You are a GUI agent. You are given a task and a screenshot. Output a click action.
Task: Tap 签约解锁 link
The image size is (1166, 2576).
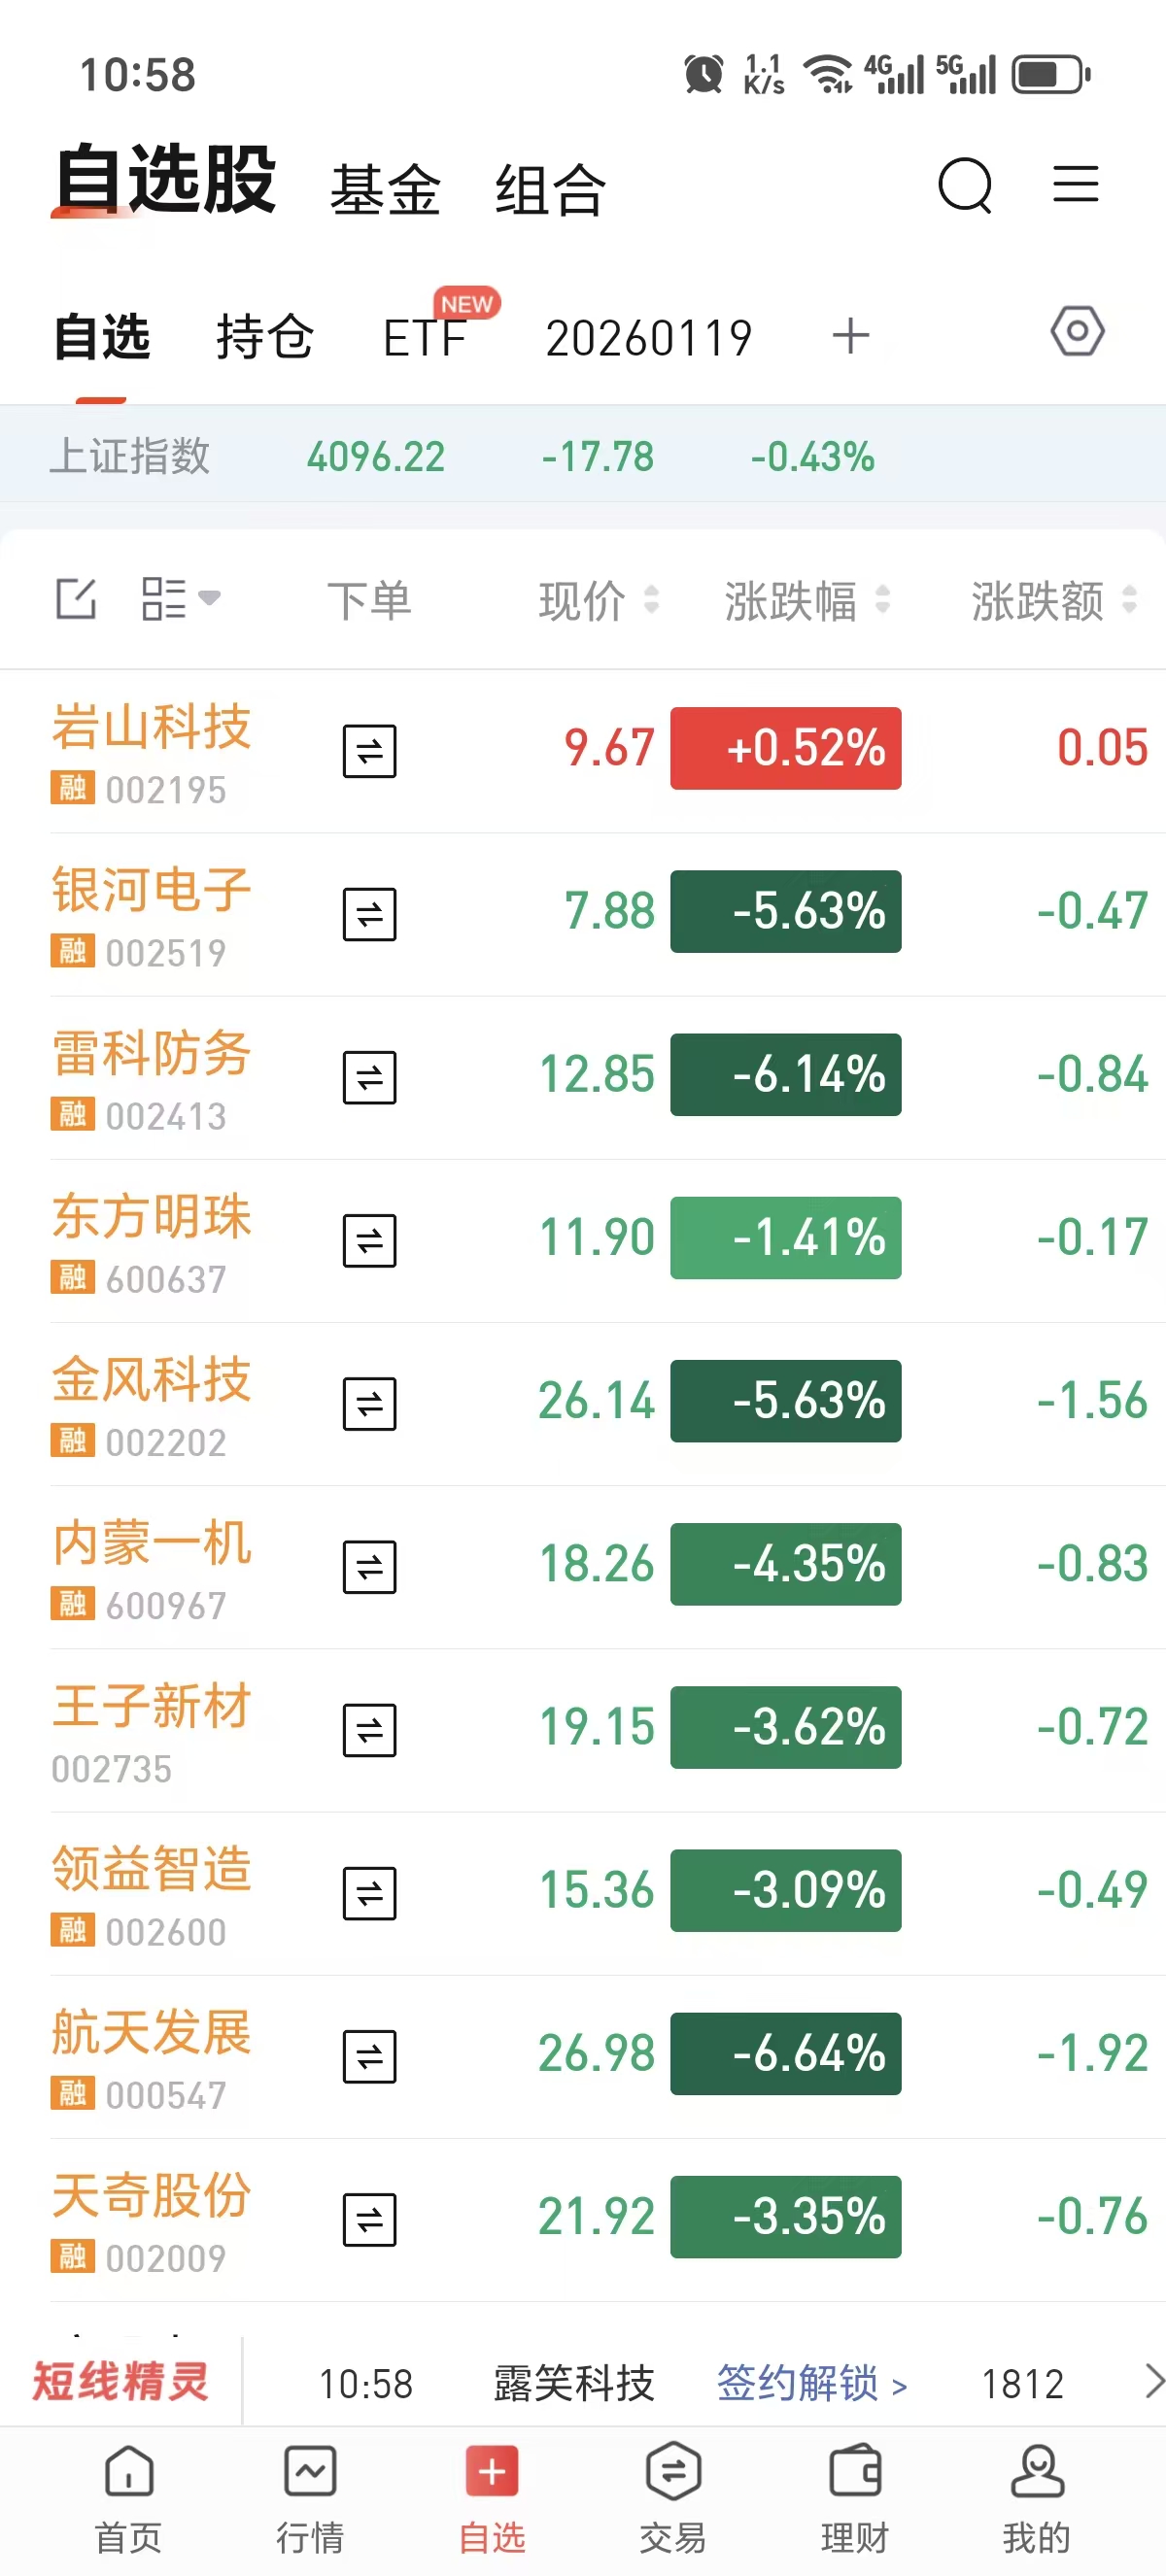click(810, 2384)
